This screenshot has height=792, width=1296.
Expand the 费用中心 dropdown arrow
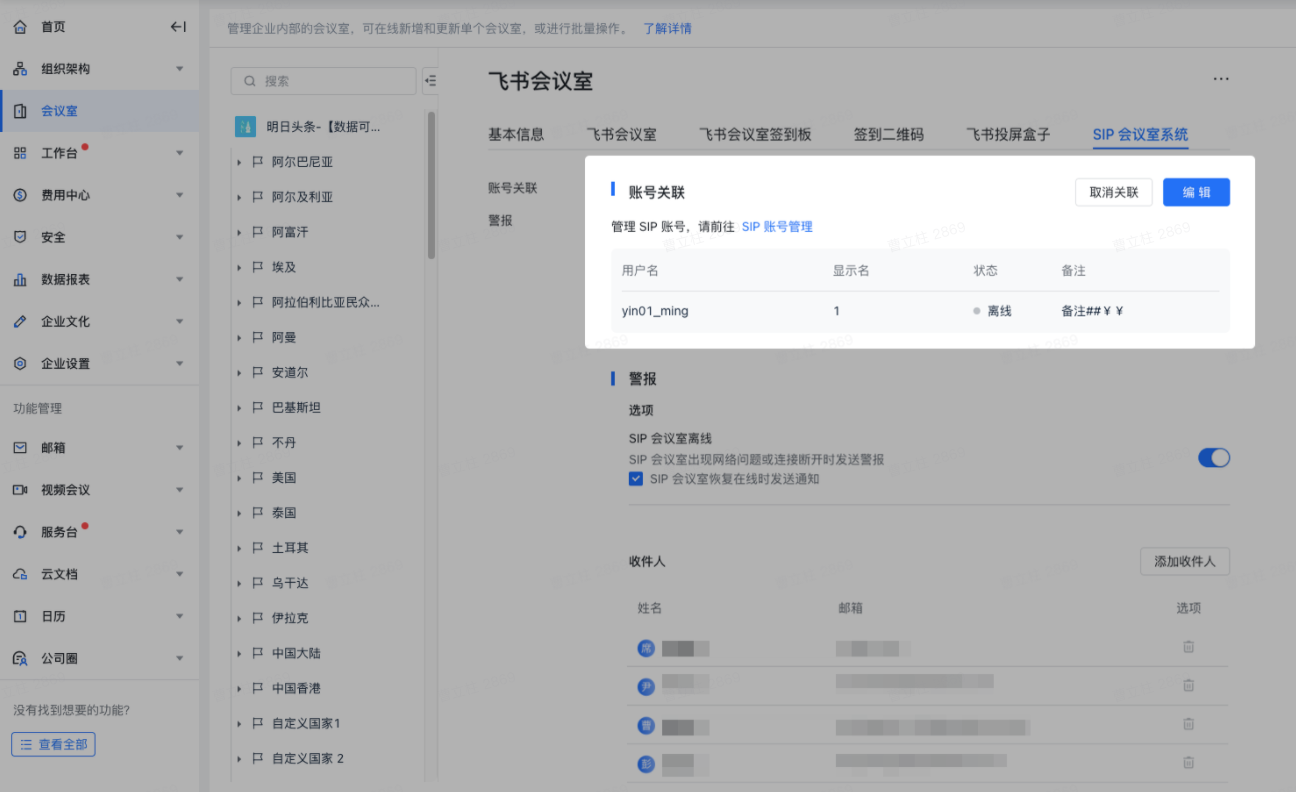point(180,195)
